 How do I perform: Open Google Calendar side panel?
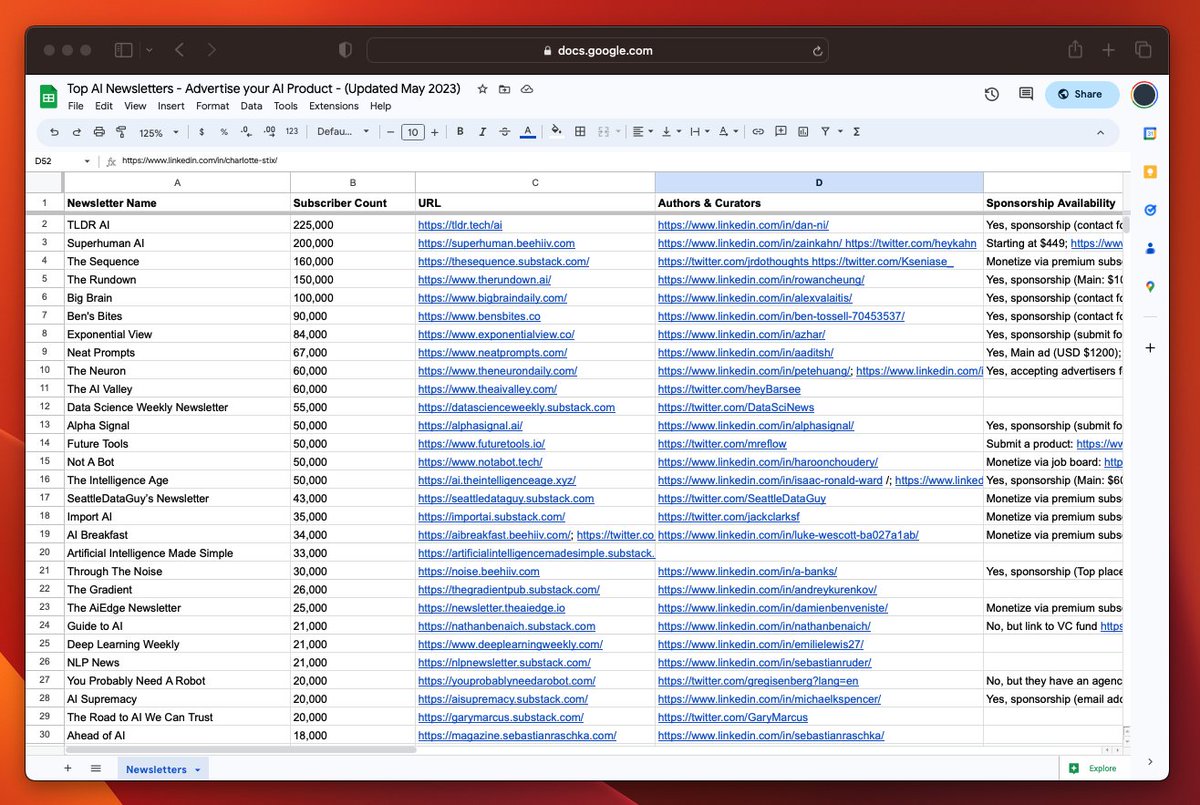(x=1150, y=133)
